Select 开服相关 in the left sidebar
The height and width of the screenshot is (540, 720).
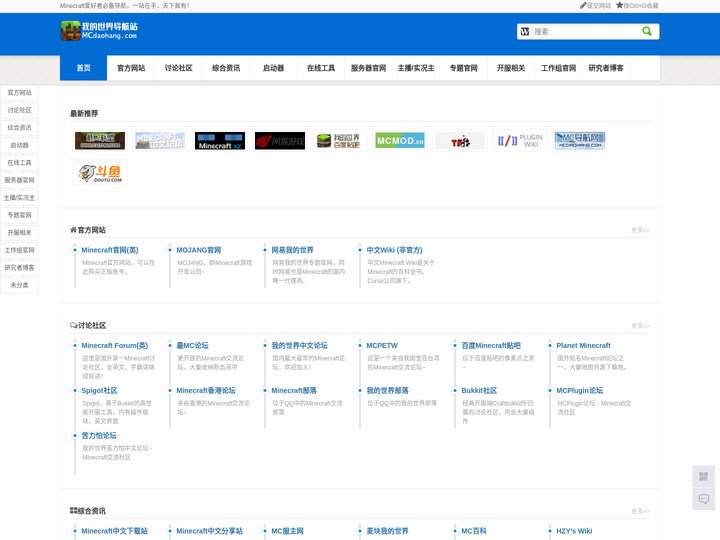[x=19, y=233]
